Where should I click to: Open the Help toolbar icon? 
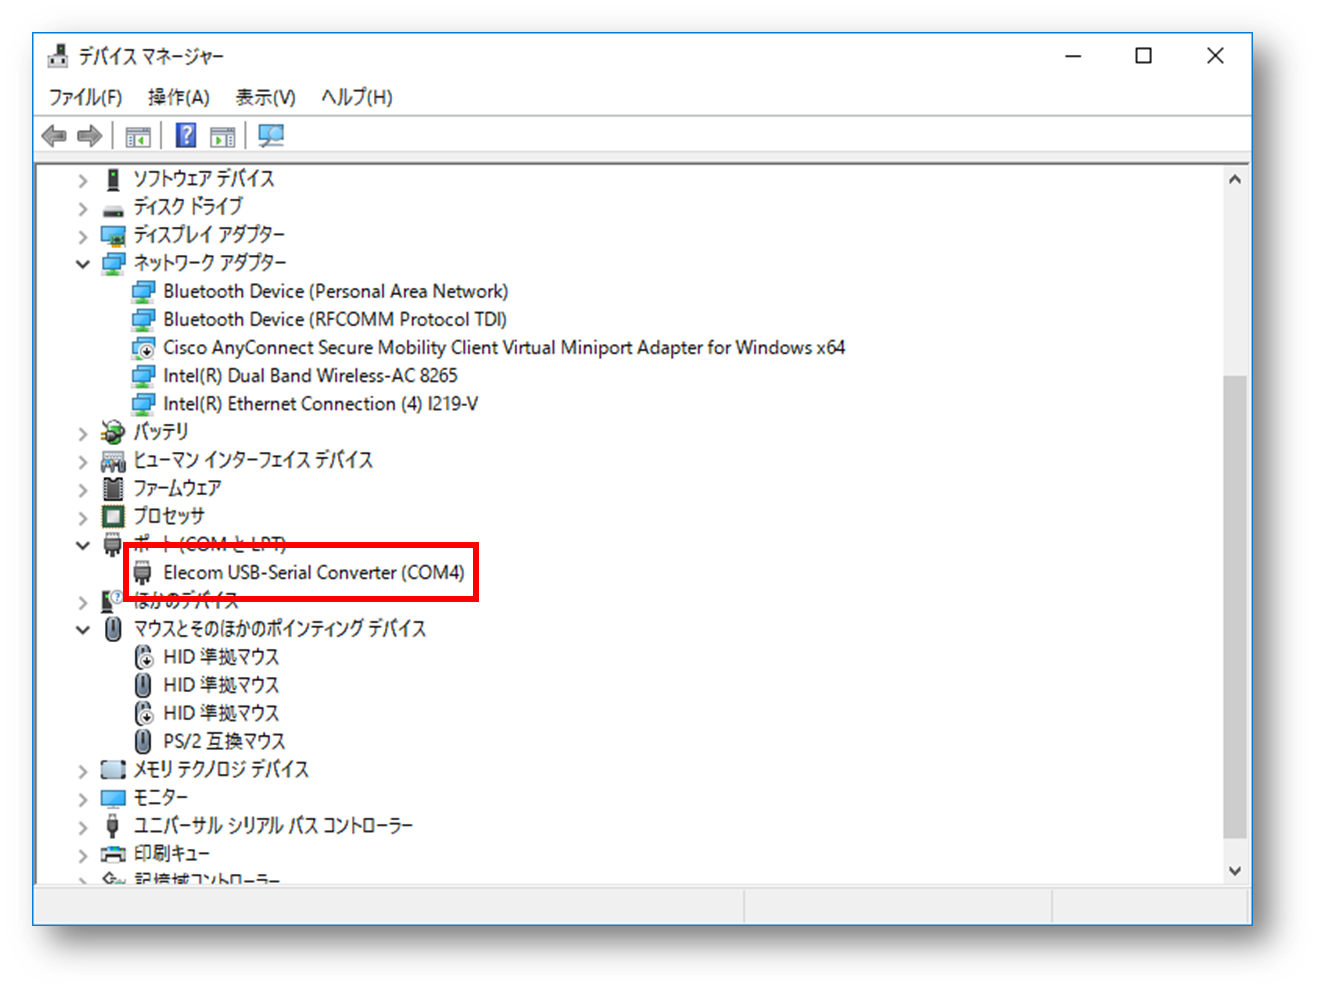(x=186, y=135)
